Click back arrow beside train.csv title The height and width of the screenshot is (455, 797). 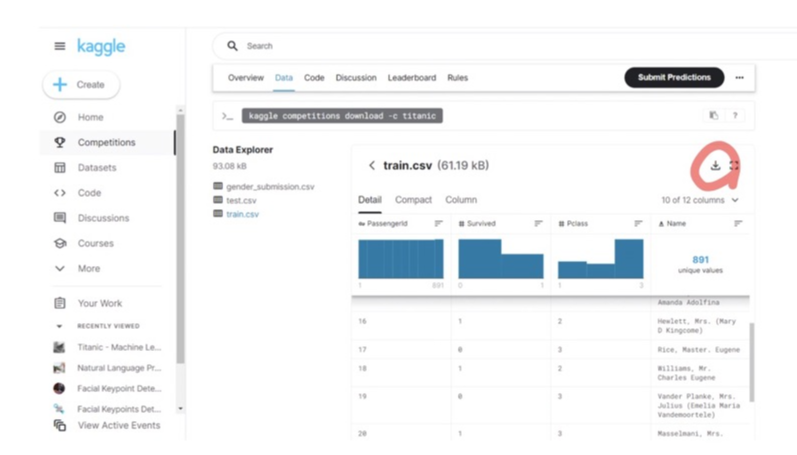point(372,166)
